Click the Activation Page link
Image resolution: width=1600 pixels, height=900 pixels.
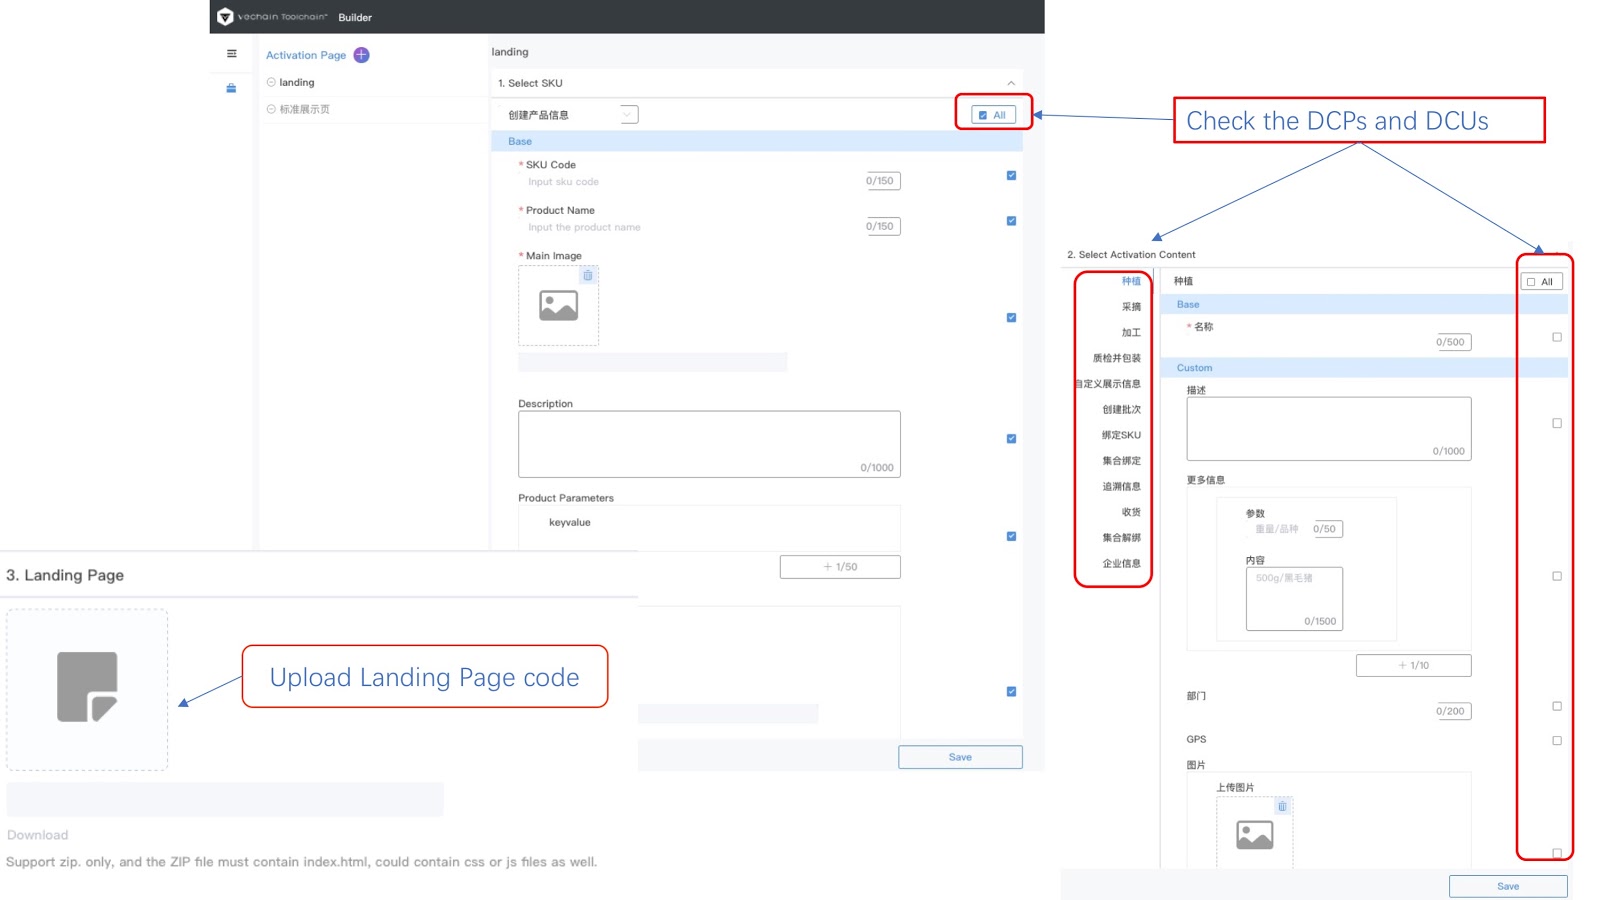click(306, 55)
